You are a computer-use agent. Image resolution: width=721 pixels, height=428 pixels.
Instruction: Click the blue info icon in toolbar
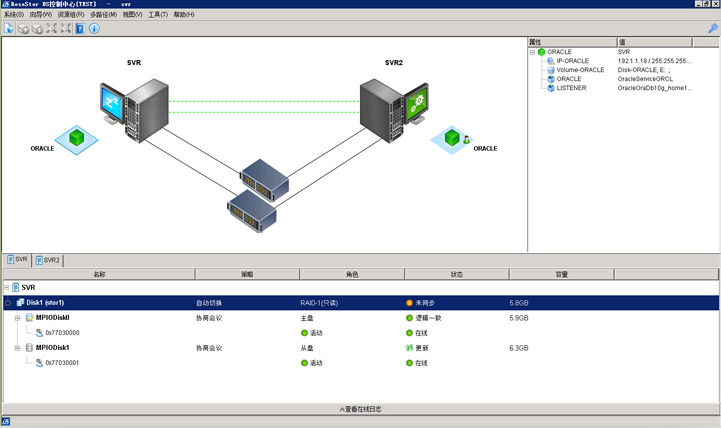94,29
